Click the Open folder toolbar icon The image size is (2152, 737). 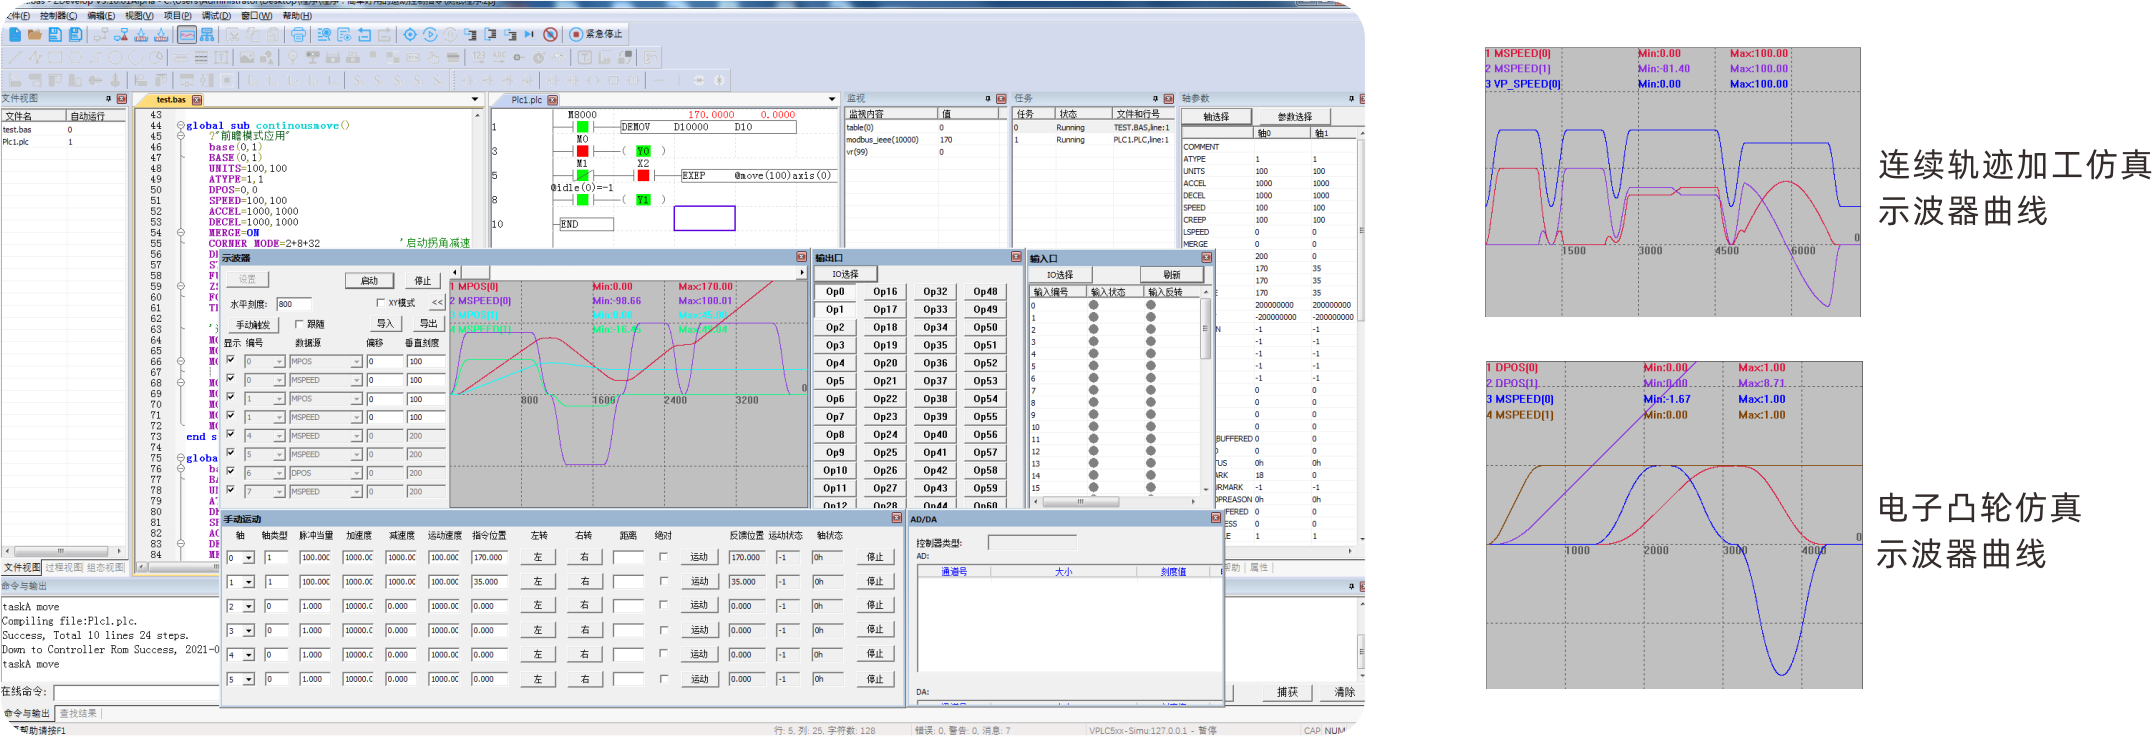[x=35, y=34]
